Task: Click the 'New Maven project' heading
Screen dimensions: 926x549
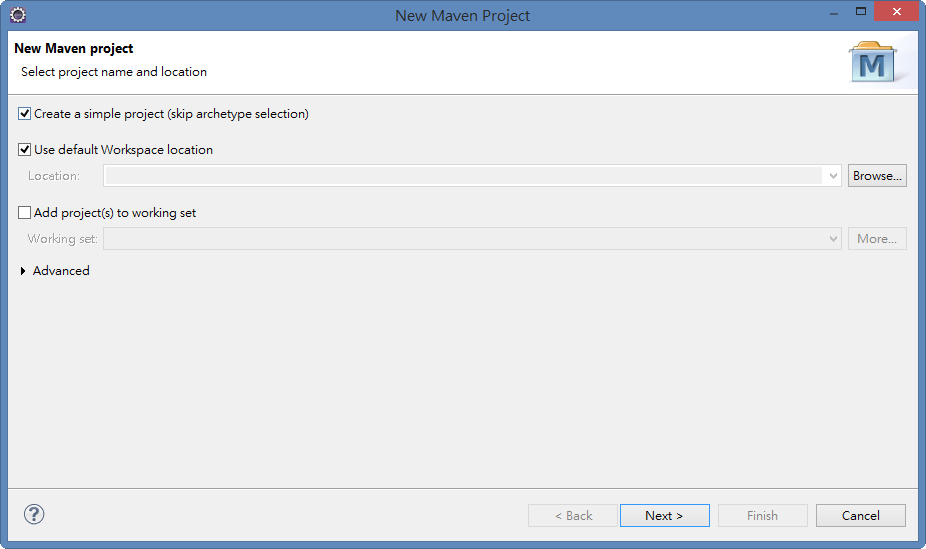Action: point(74,48)
